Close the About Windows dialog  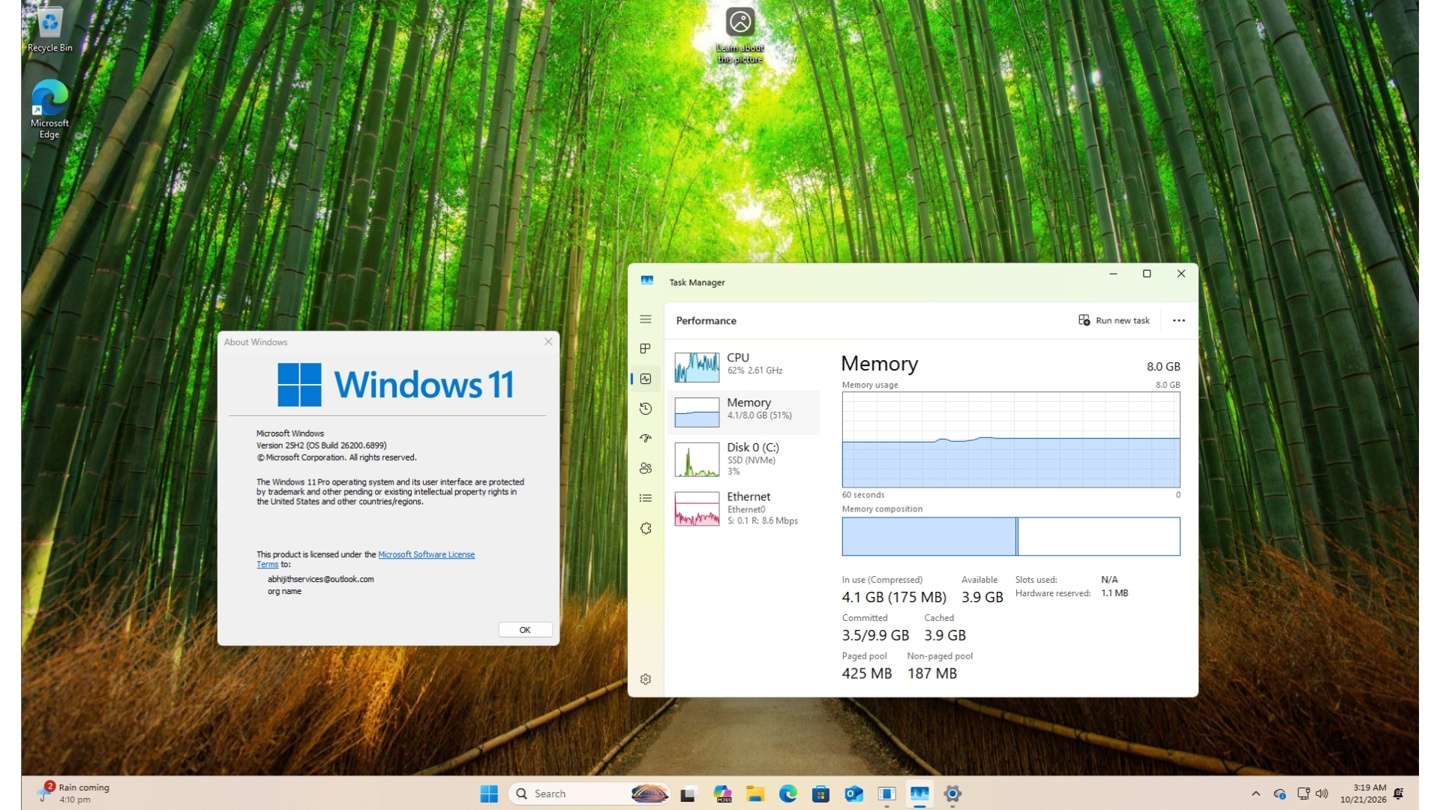click(548, 342)
